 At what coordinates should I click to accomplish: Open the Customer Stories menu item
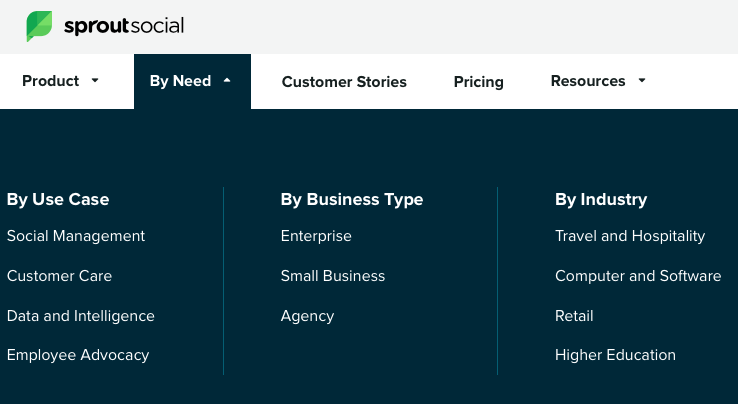point(344,82)
